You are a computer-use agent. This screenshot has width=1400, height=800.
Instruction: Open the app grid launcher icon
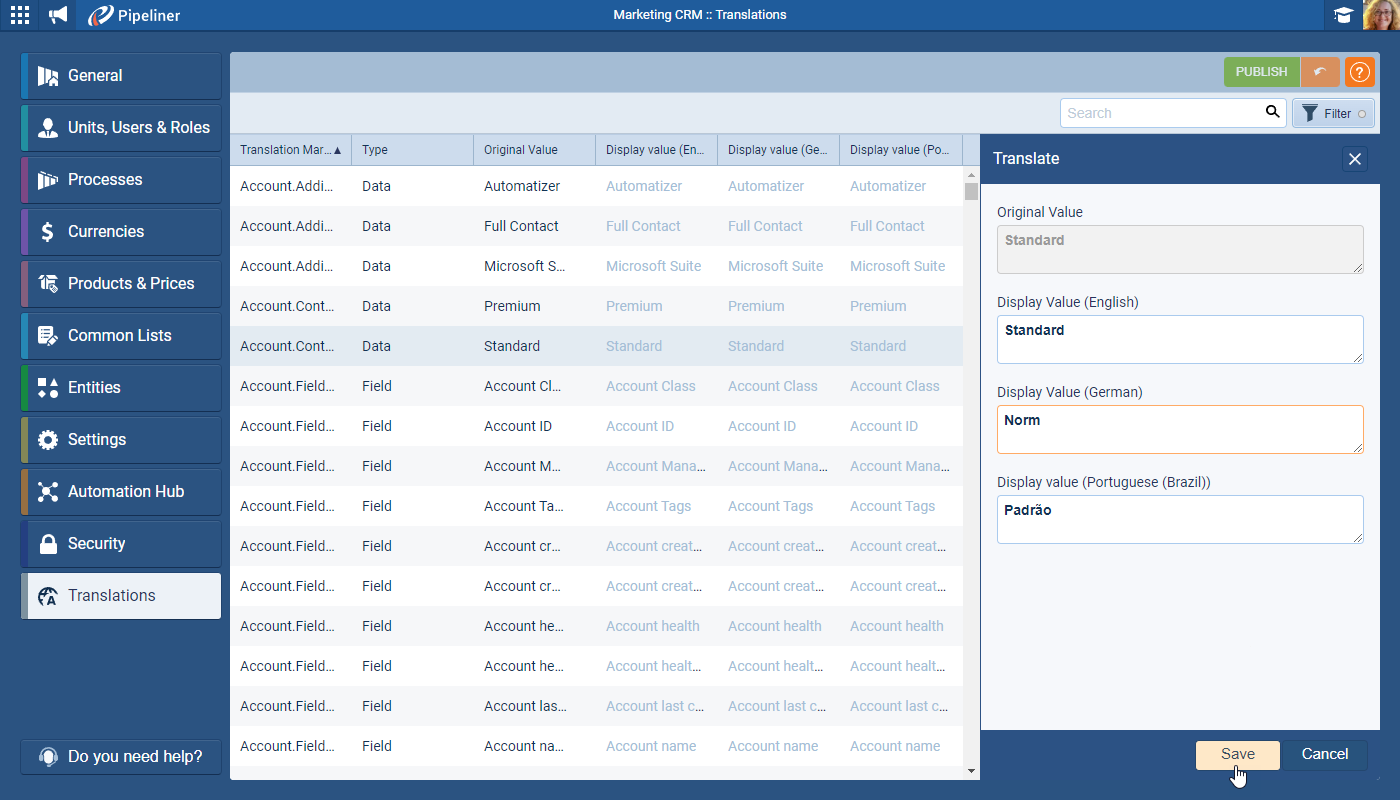[19, 15]
